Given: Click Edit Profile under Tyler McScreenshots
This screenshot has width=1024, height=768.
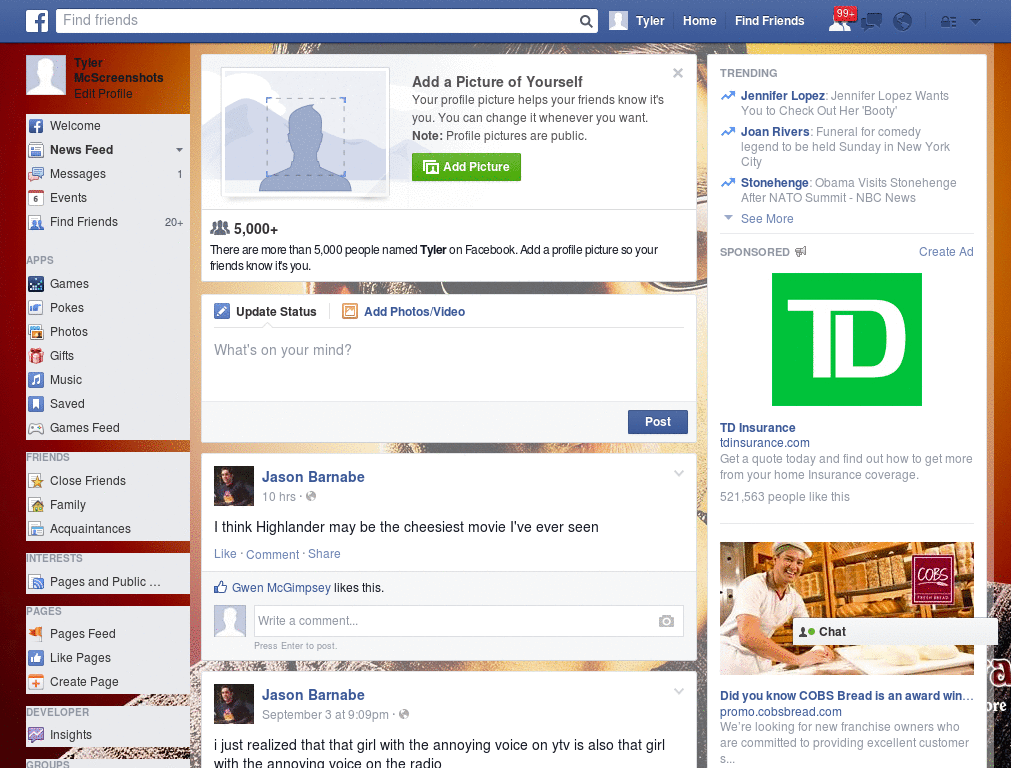Looking at the screenshot, I should click(103, 94).
